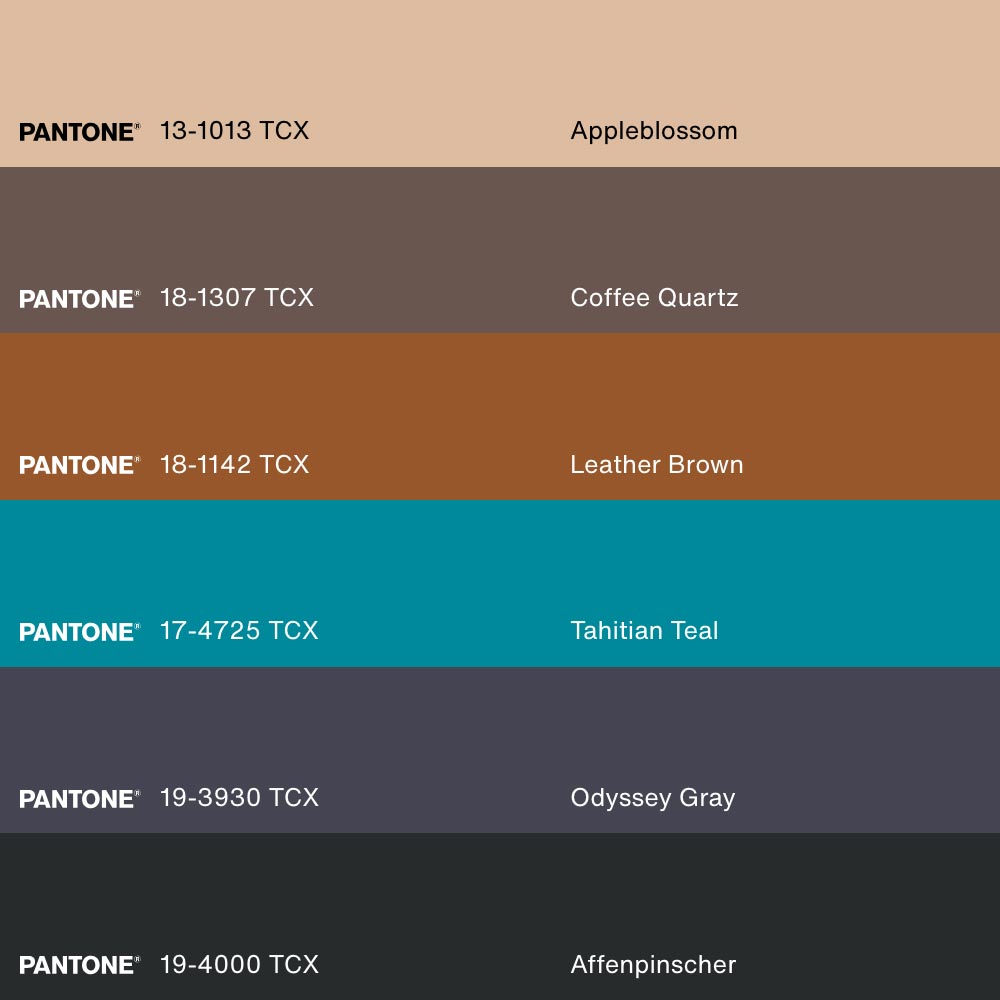1000x1000 pixels.
Task: Select the 19-4000 TCX code text
Action: point(239,965)
